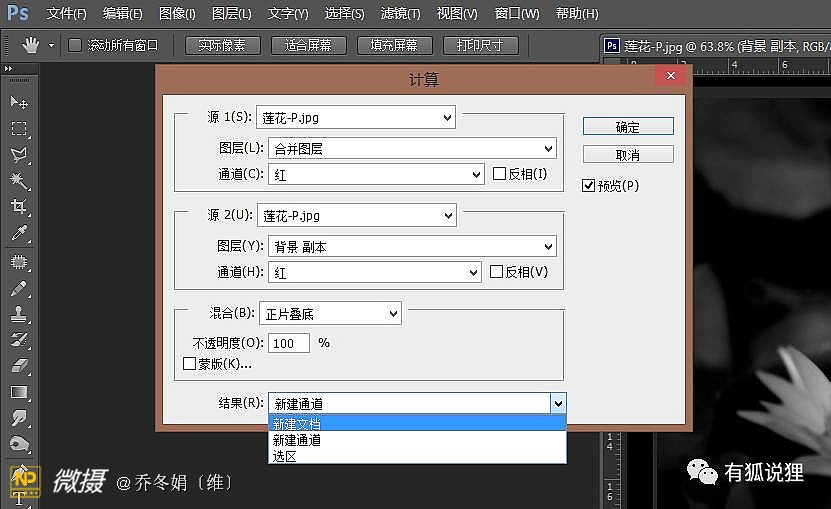Select the Eyedropper tool
Screen dimensions: 831x509
tap(19, 233)
